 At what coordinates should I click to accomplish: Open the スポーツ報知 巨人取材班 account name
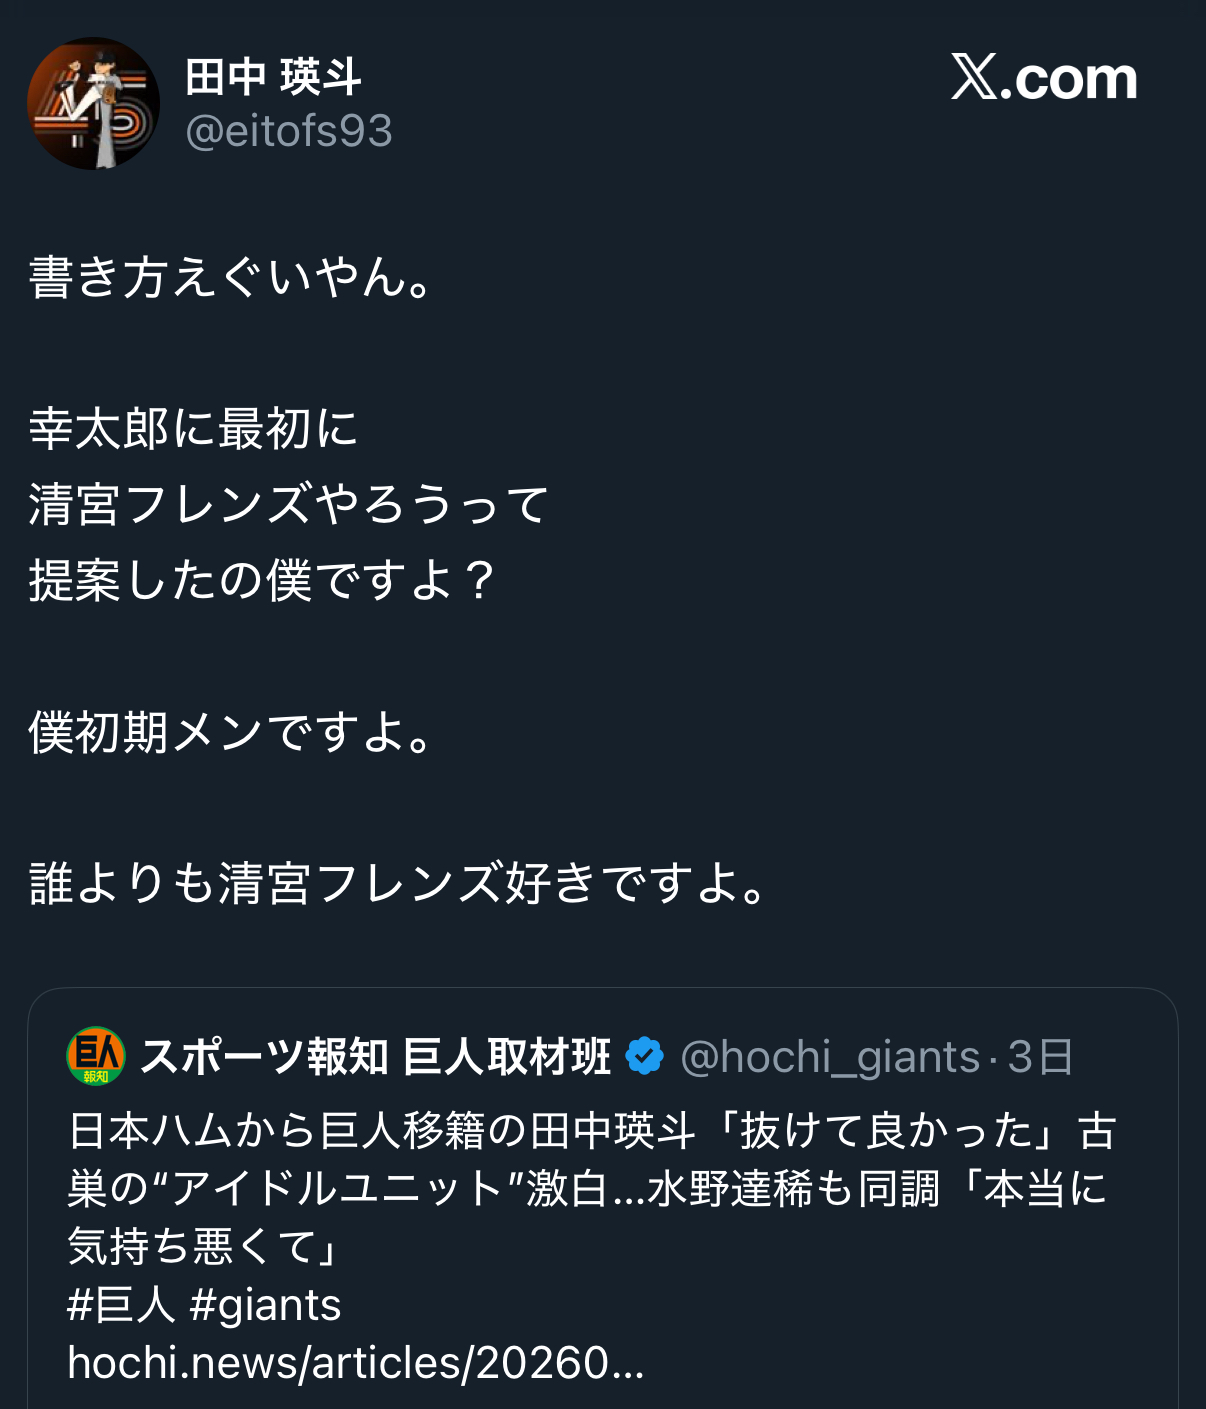[375, 1057]
